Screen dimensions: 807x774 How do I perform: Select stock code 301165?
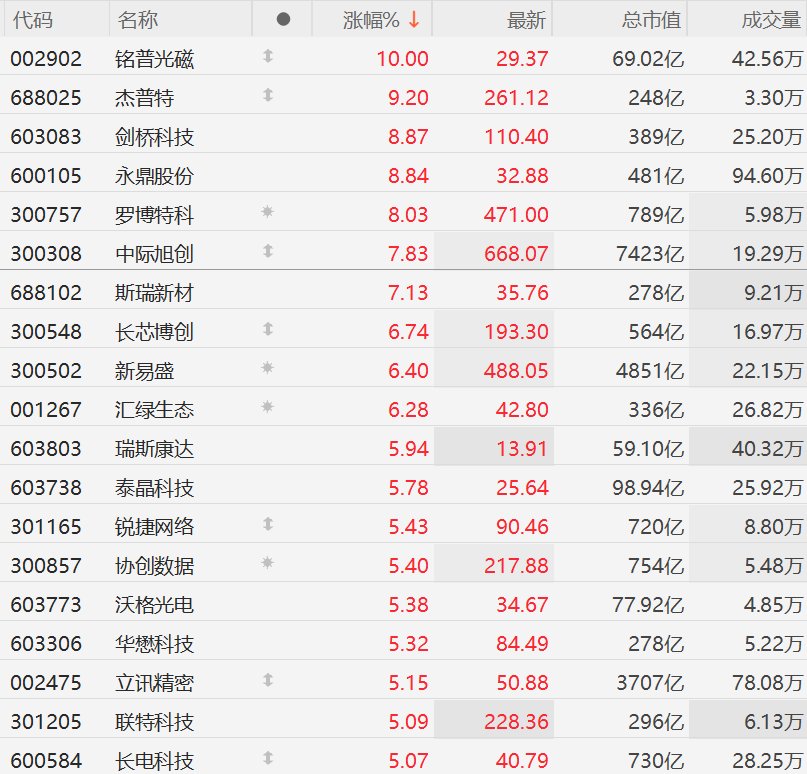point(46,527)
